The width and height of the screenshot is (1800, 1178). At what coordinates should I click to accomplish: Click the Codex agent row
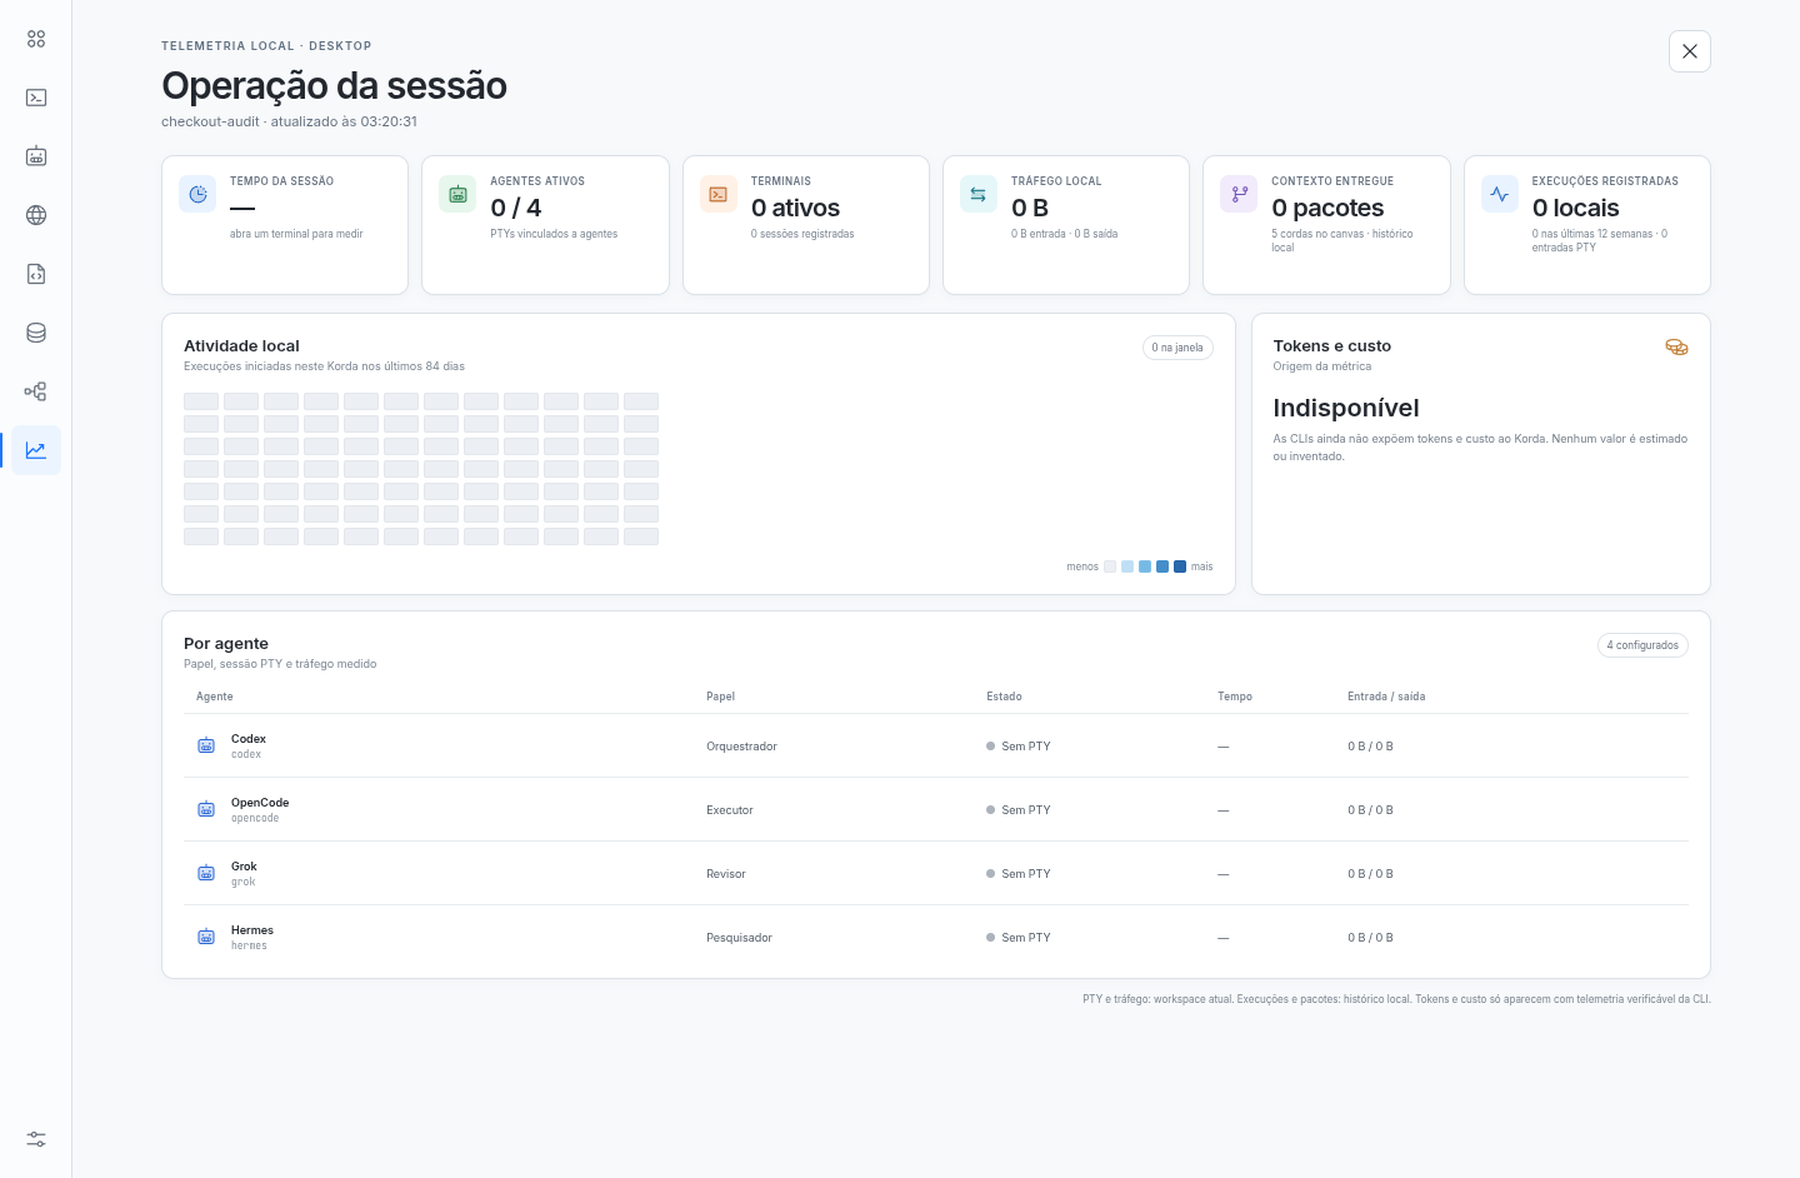pos(936,746)
